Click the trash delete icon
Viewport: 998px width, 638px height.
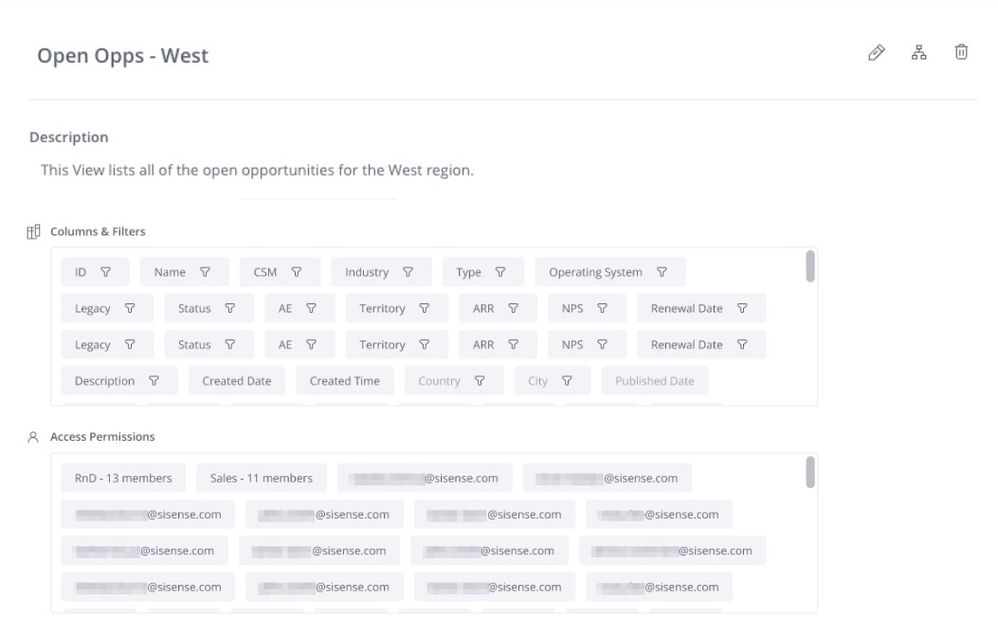961,53
